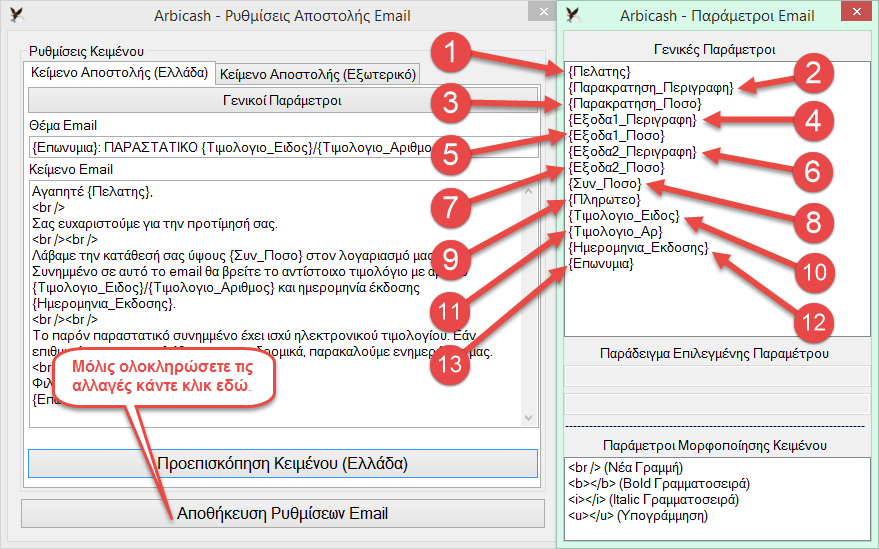
Task: Click the email text scrollbar up arrow
Action: pyautogui.click(x=528, y=191)
